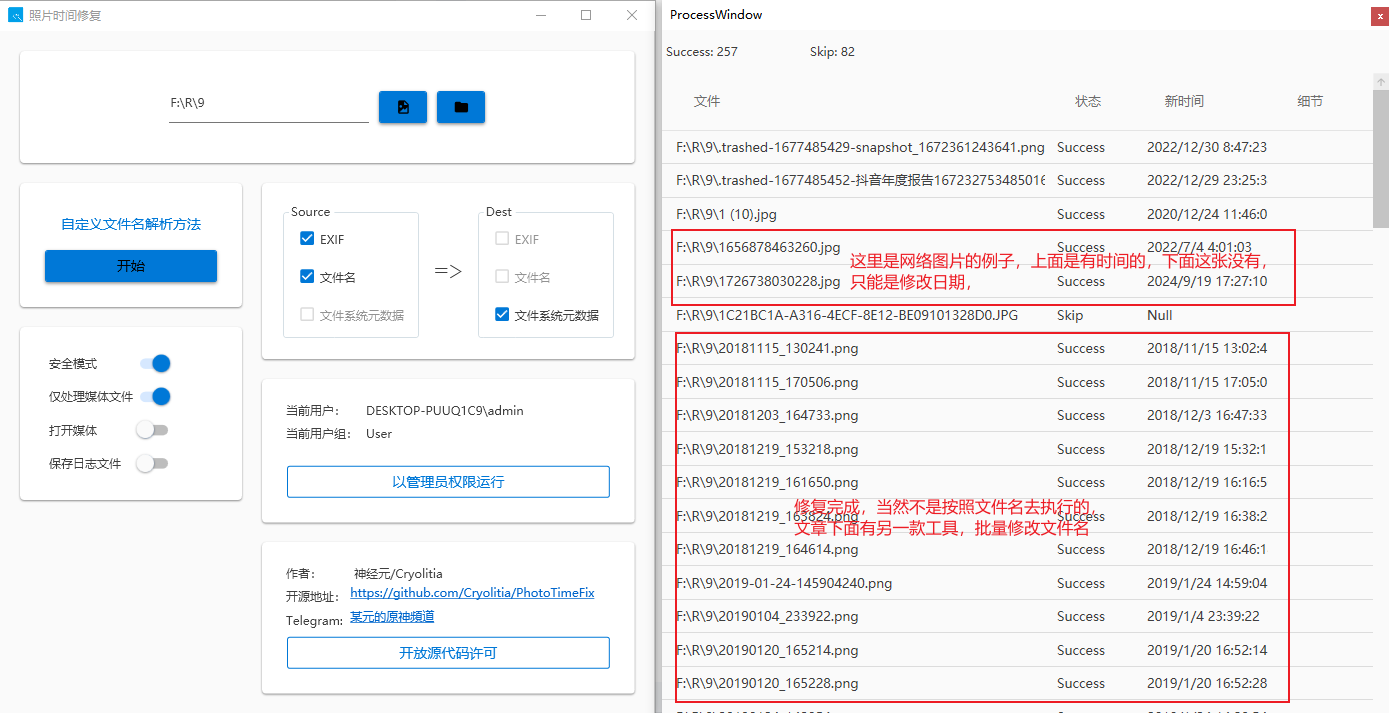1389x713 pixels.
Task: Disable 仅处理媒体文件 switch
Action: (x=155, y=397)
